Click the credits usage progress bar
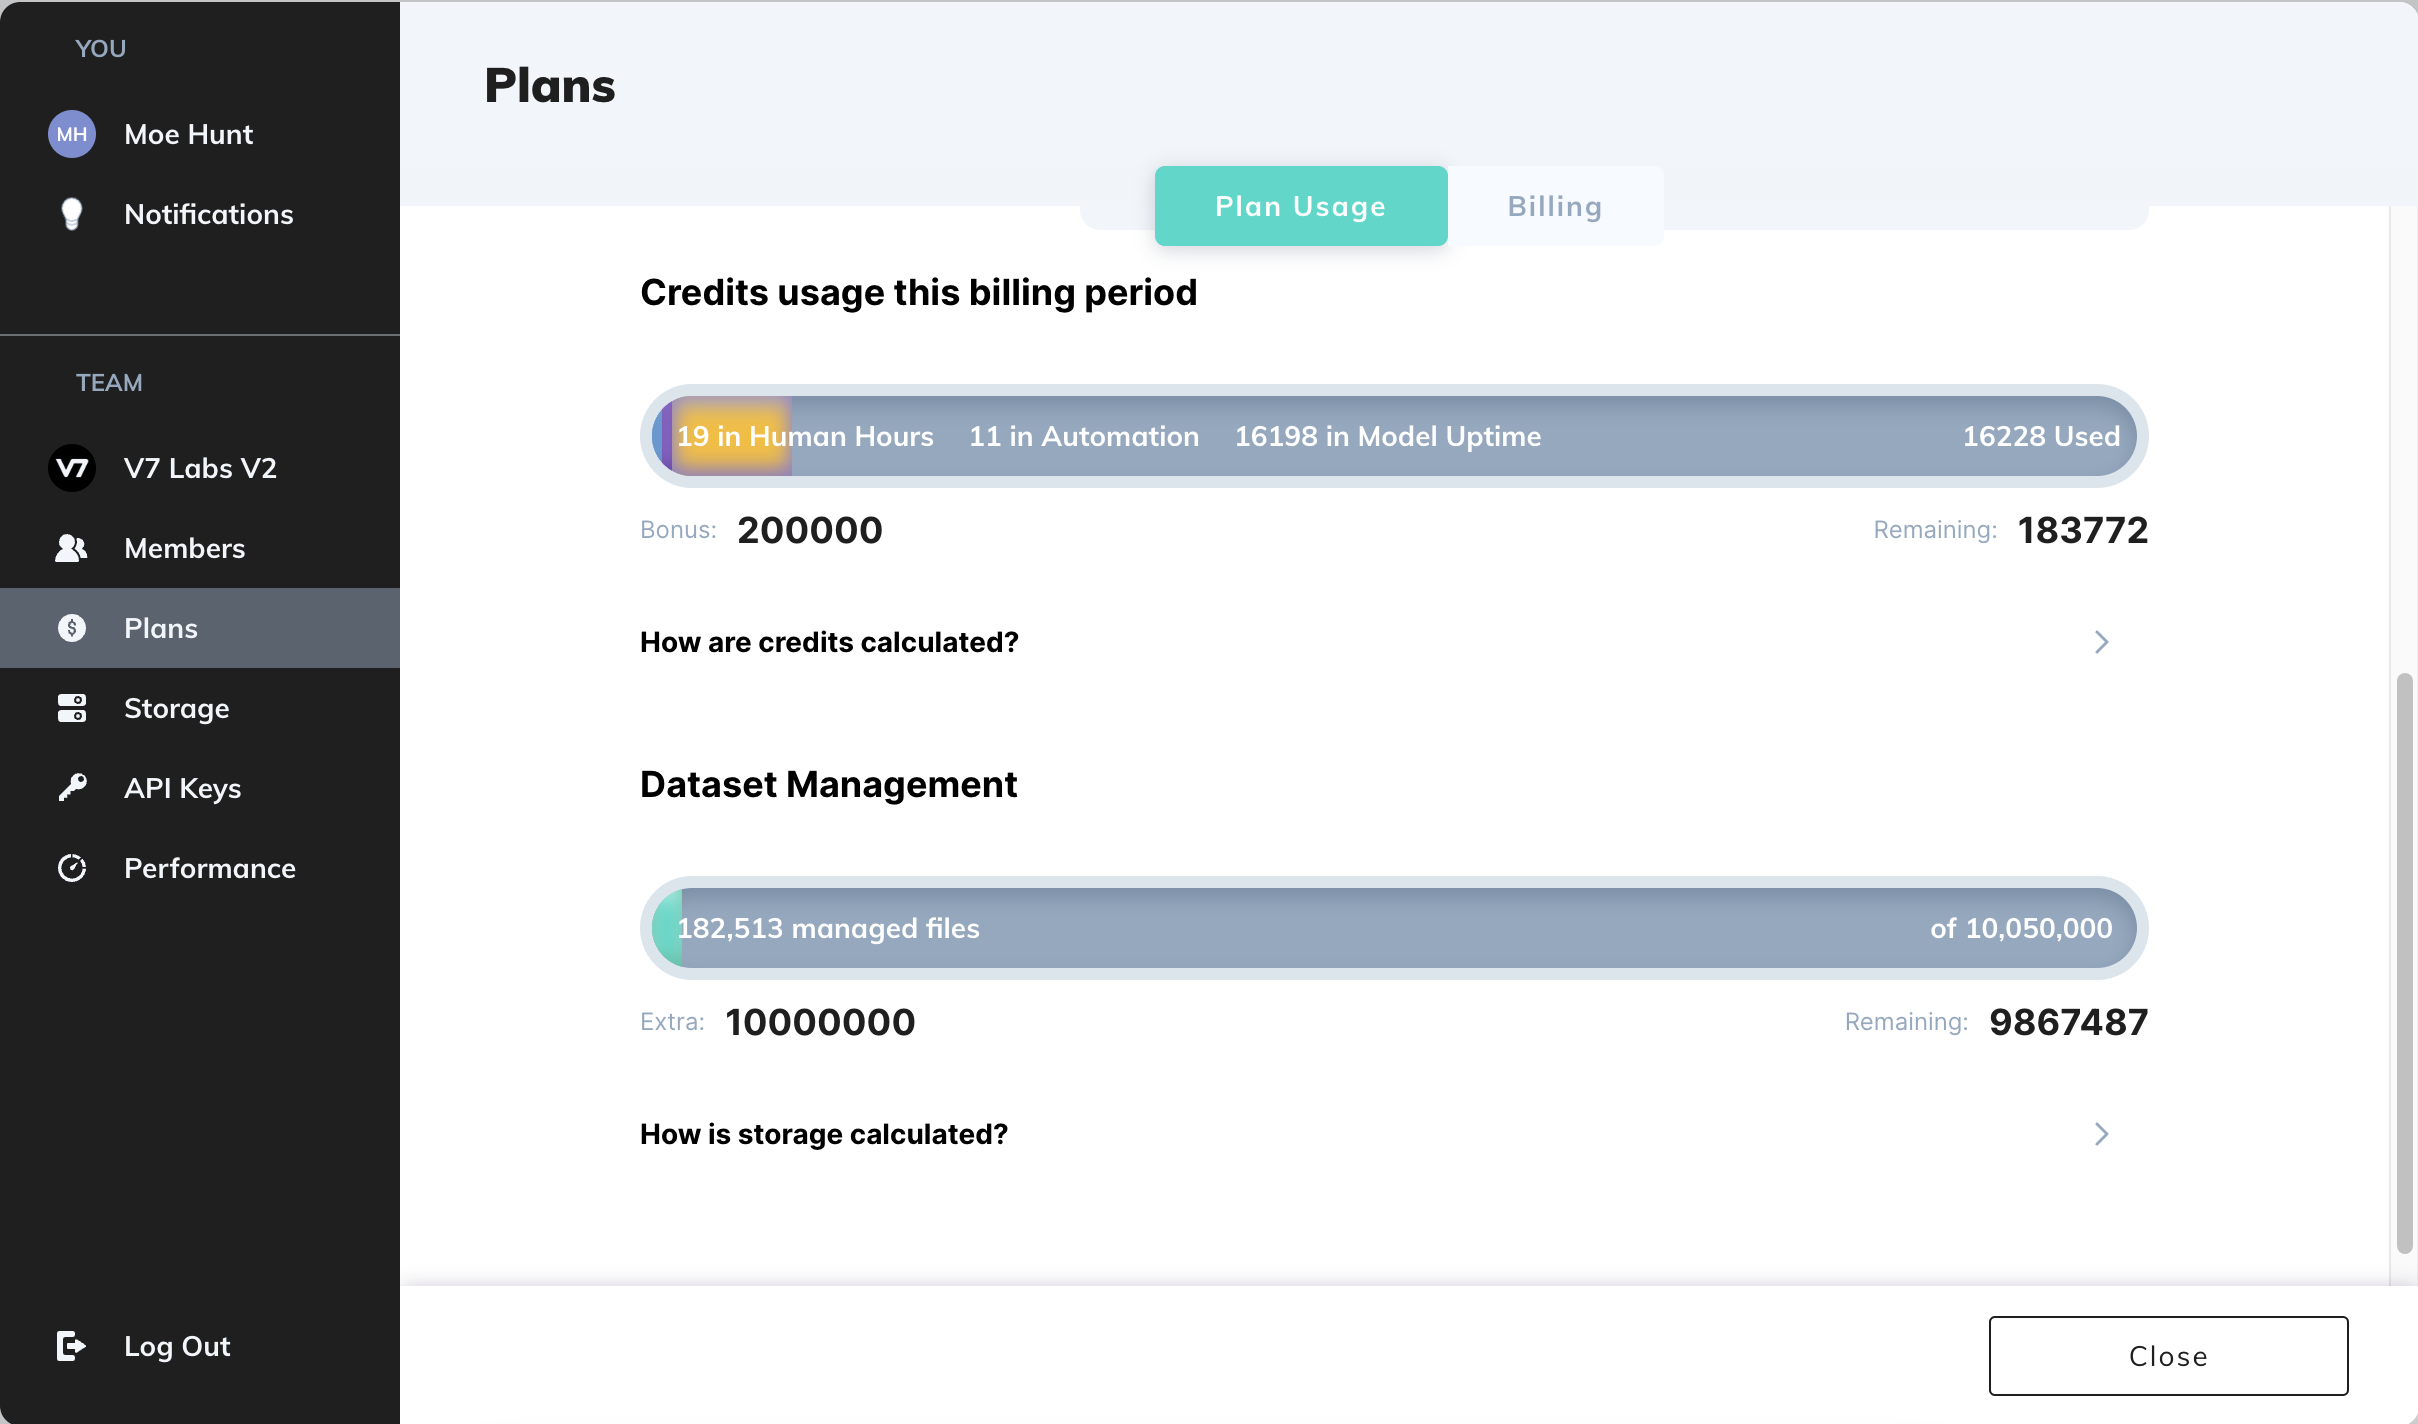The width and height of the screenshot is (2418, 1424). (x=1394, y=436)
